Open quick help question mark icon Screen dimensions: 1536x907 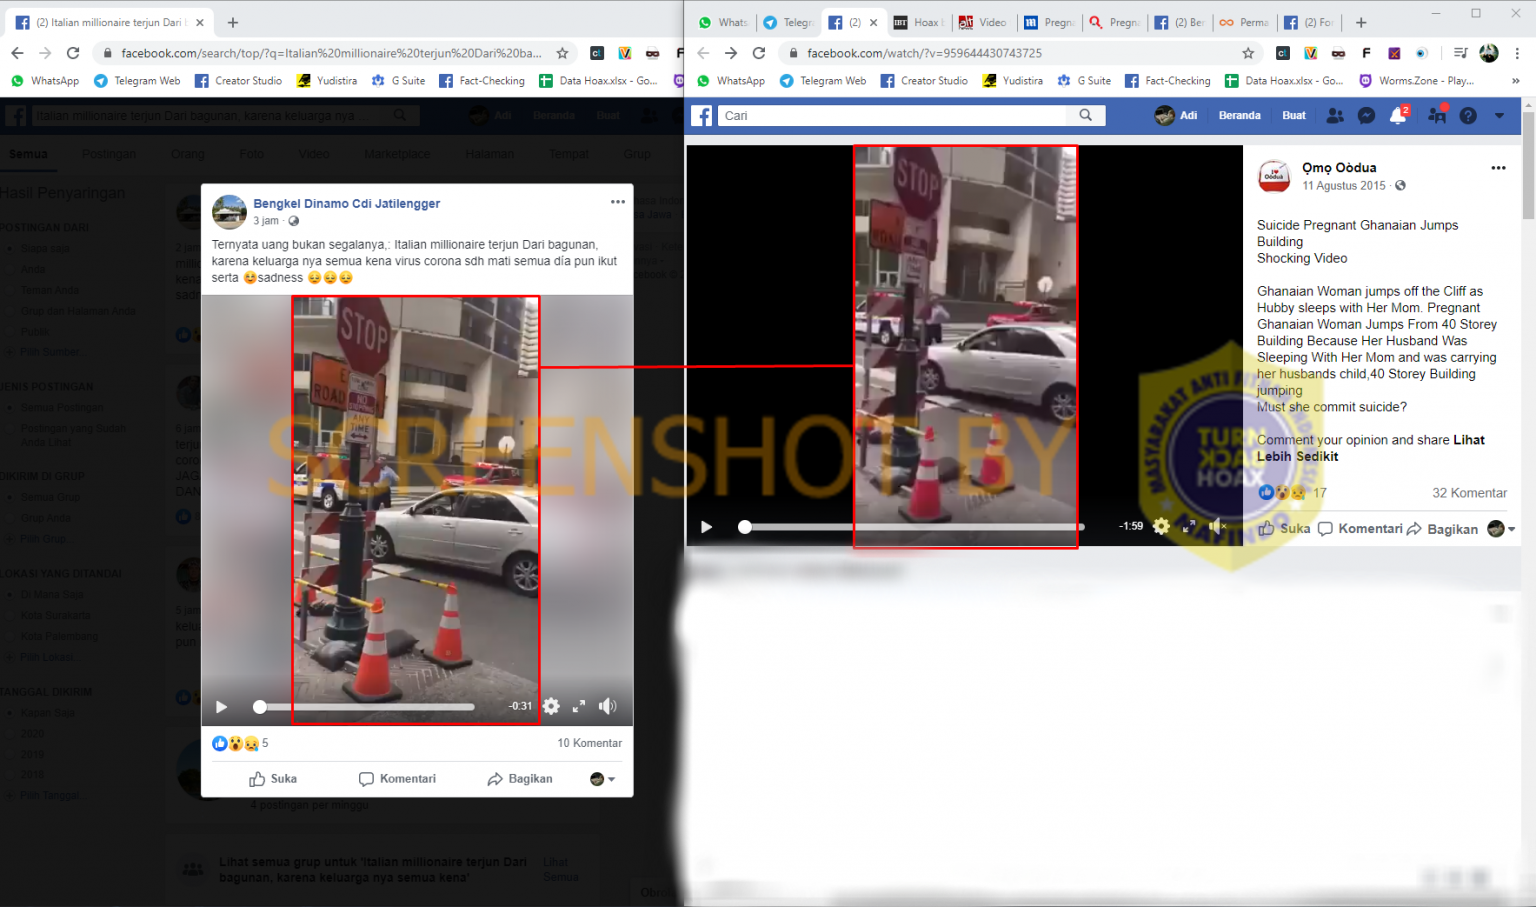[1468, 116]
